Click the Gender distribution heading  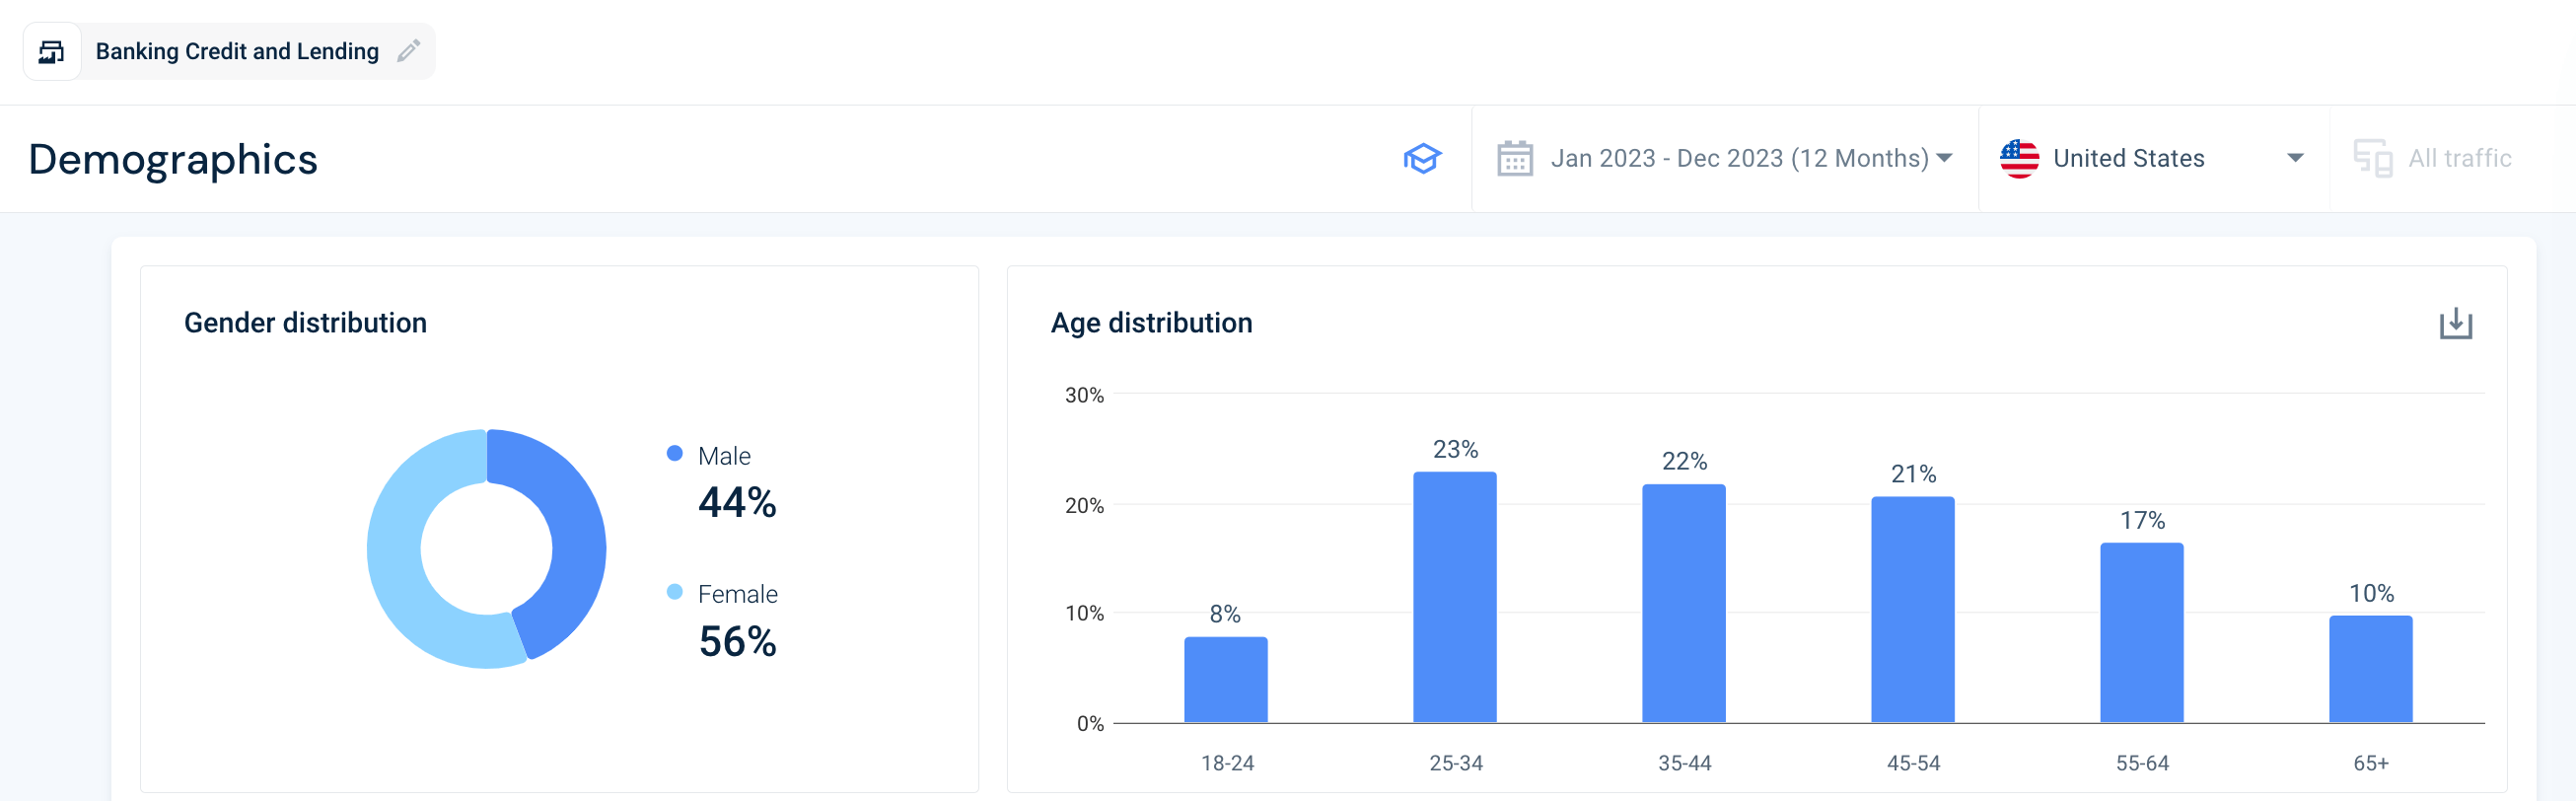pos(305,322)
